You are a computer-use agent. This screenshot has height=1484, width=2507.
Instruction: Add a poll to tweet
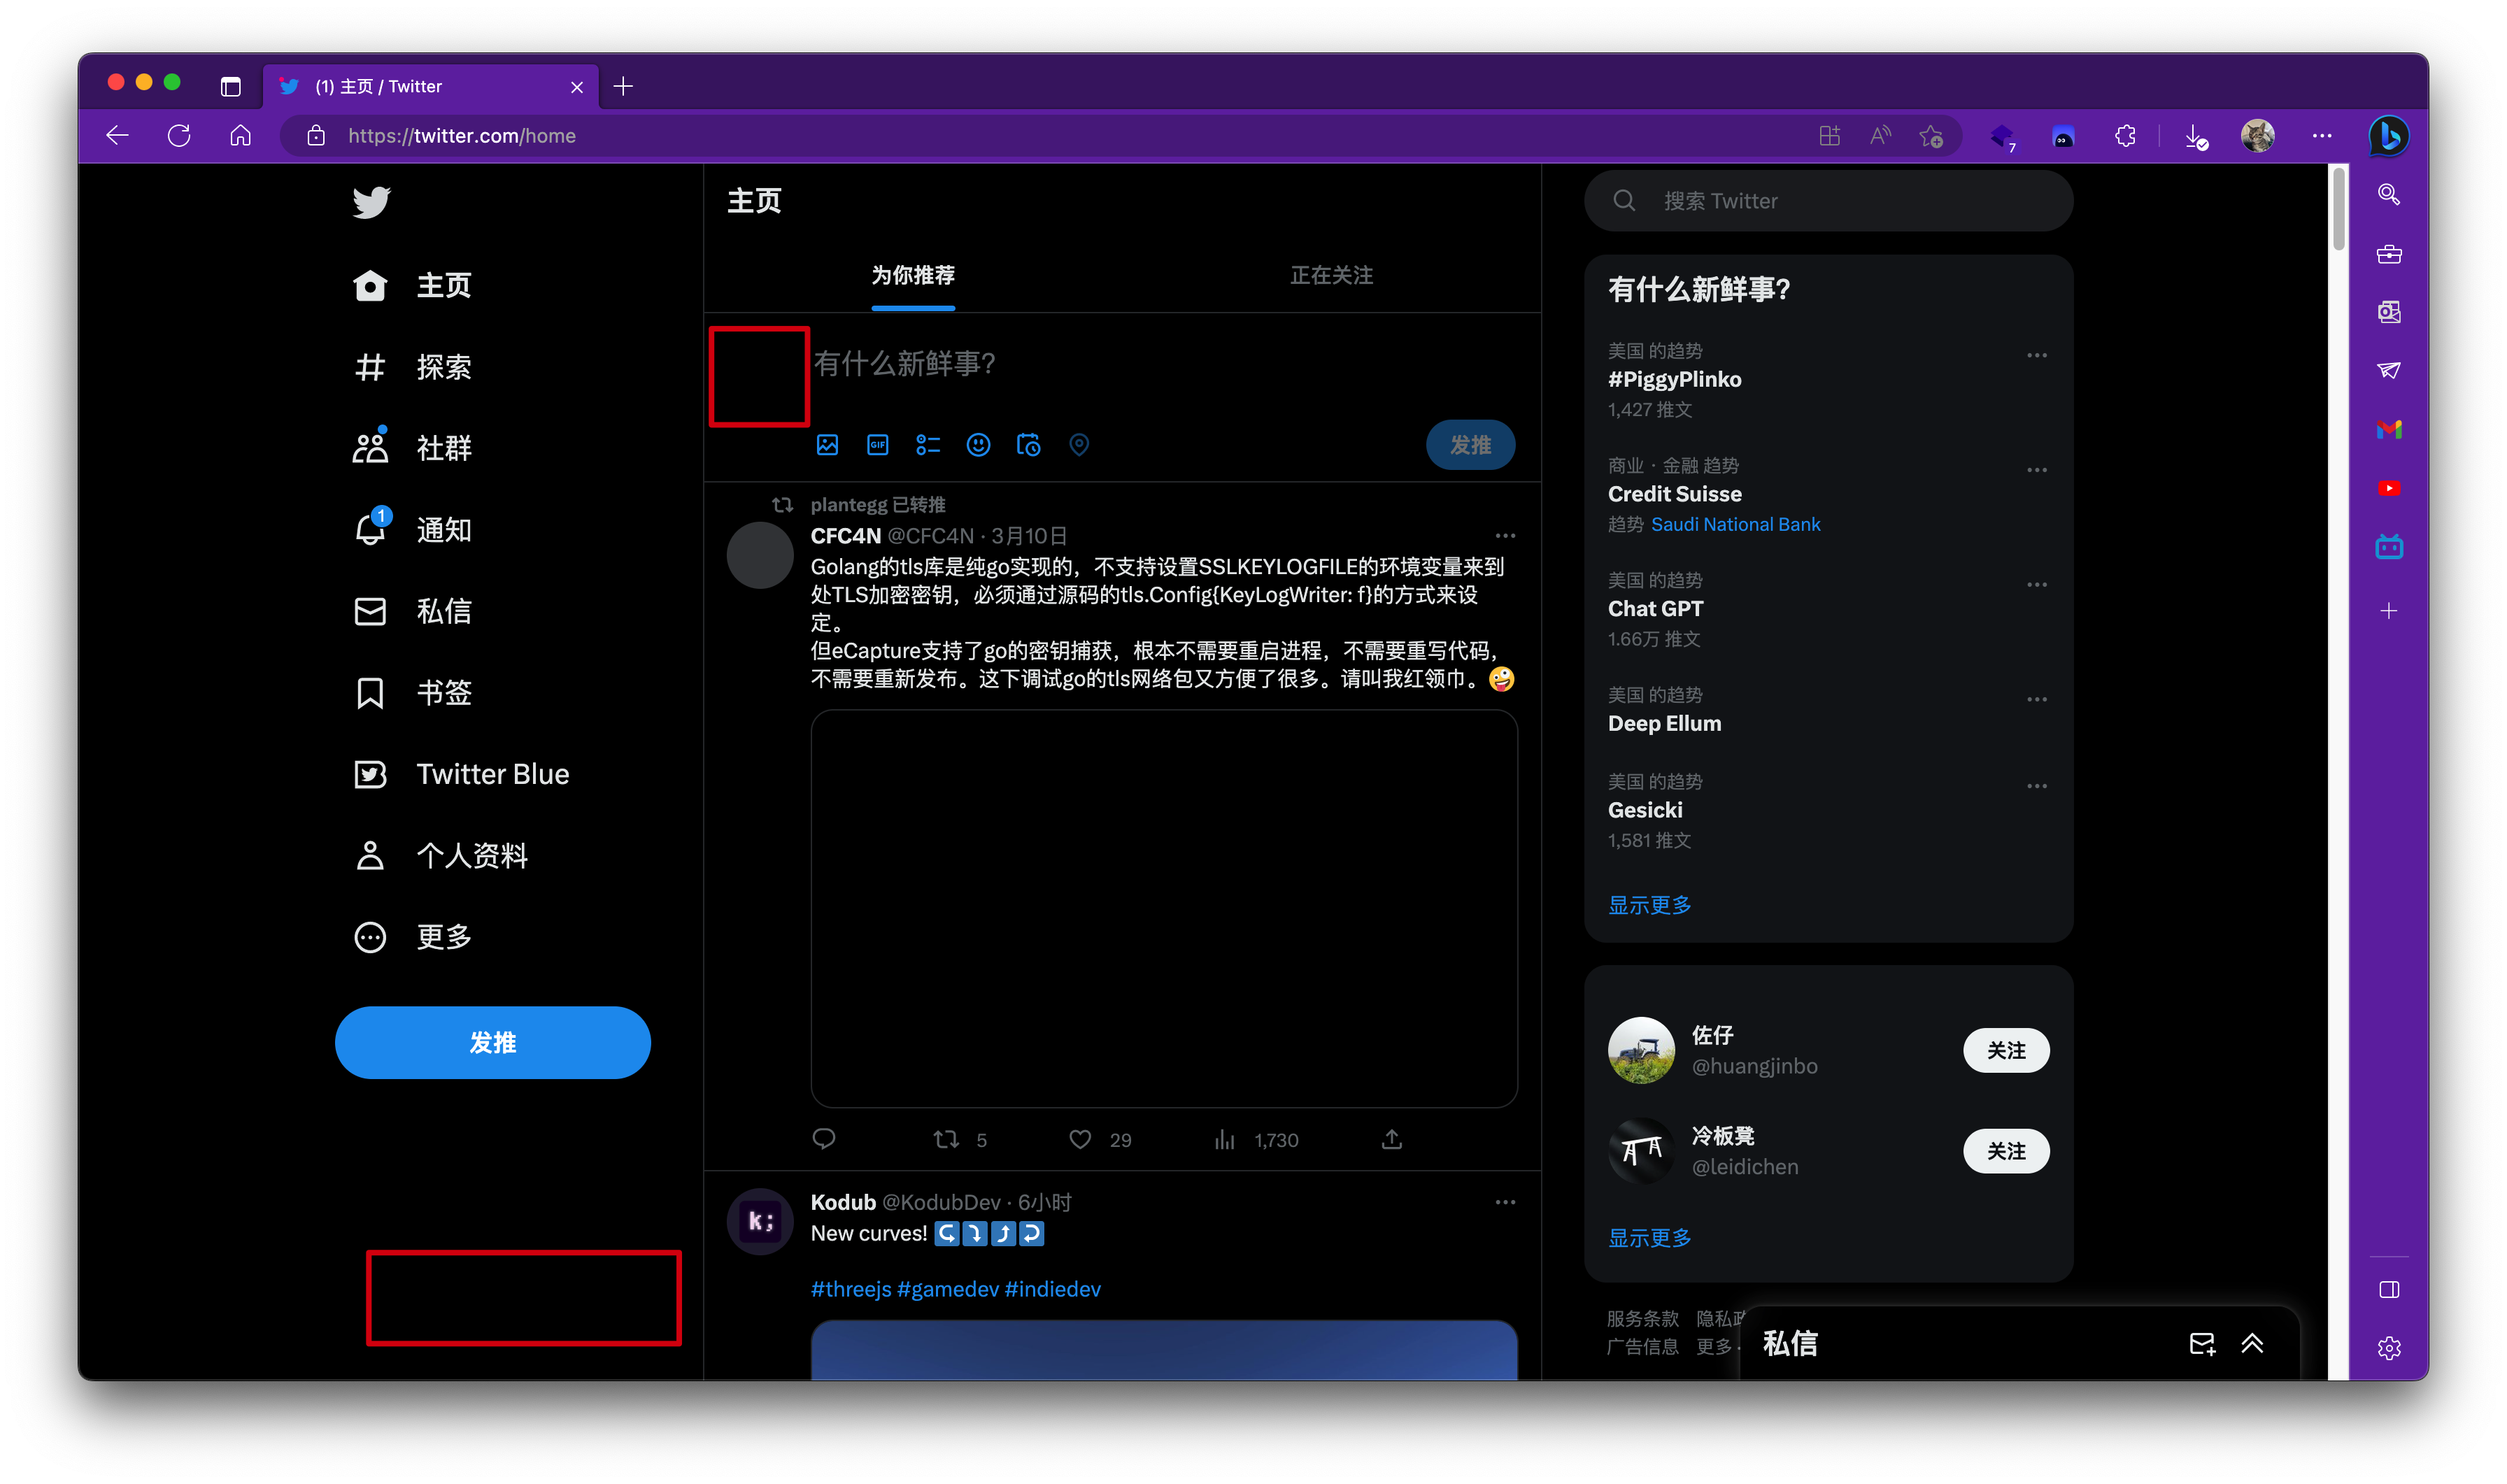pyautogui.click(x=928, y=445)
